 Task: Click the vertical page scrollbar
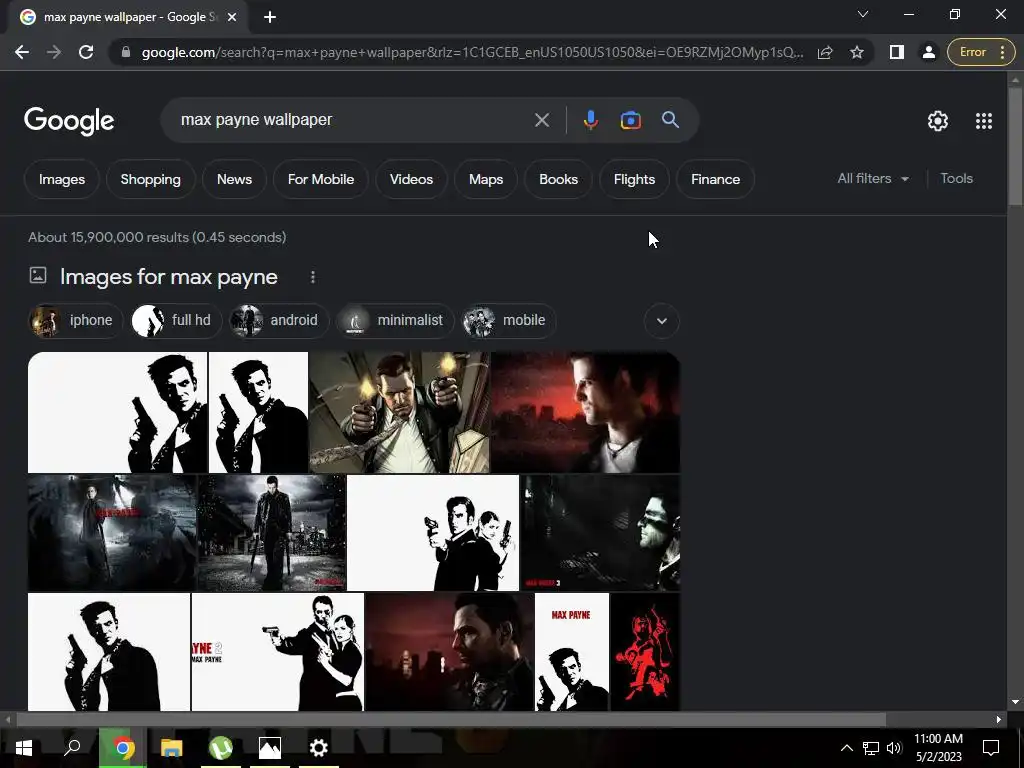click(1015, 147)
